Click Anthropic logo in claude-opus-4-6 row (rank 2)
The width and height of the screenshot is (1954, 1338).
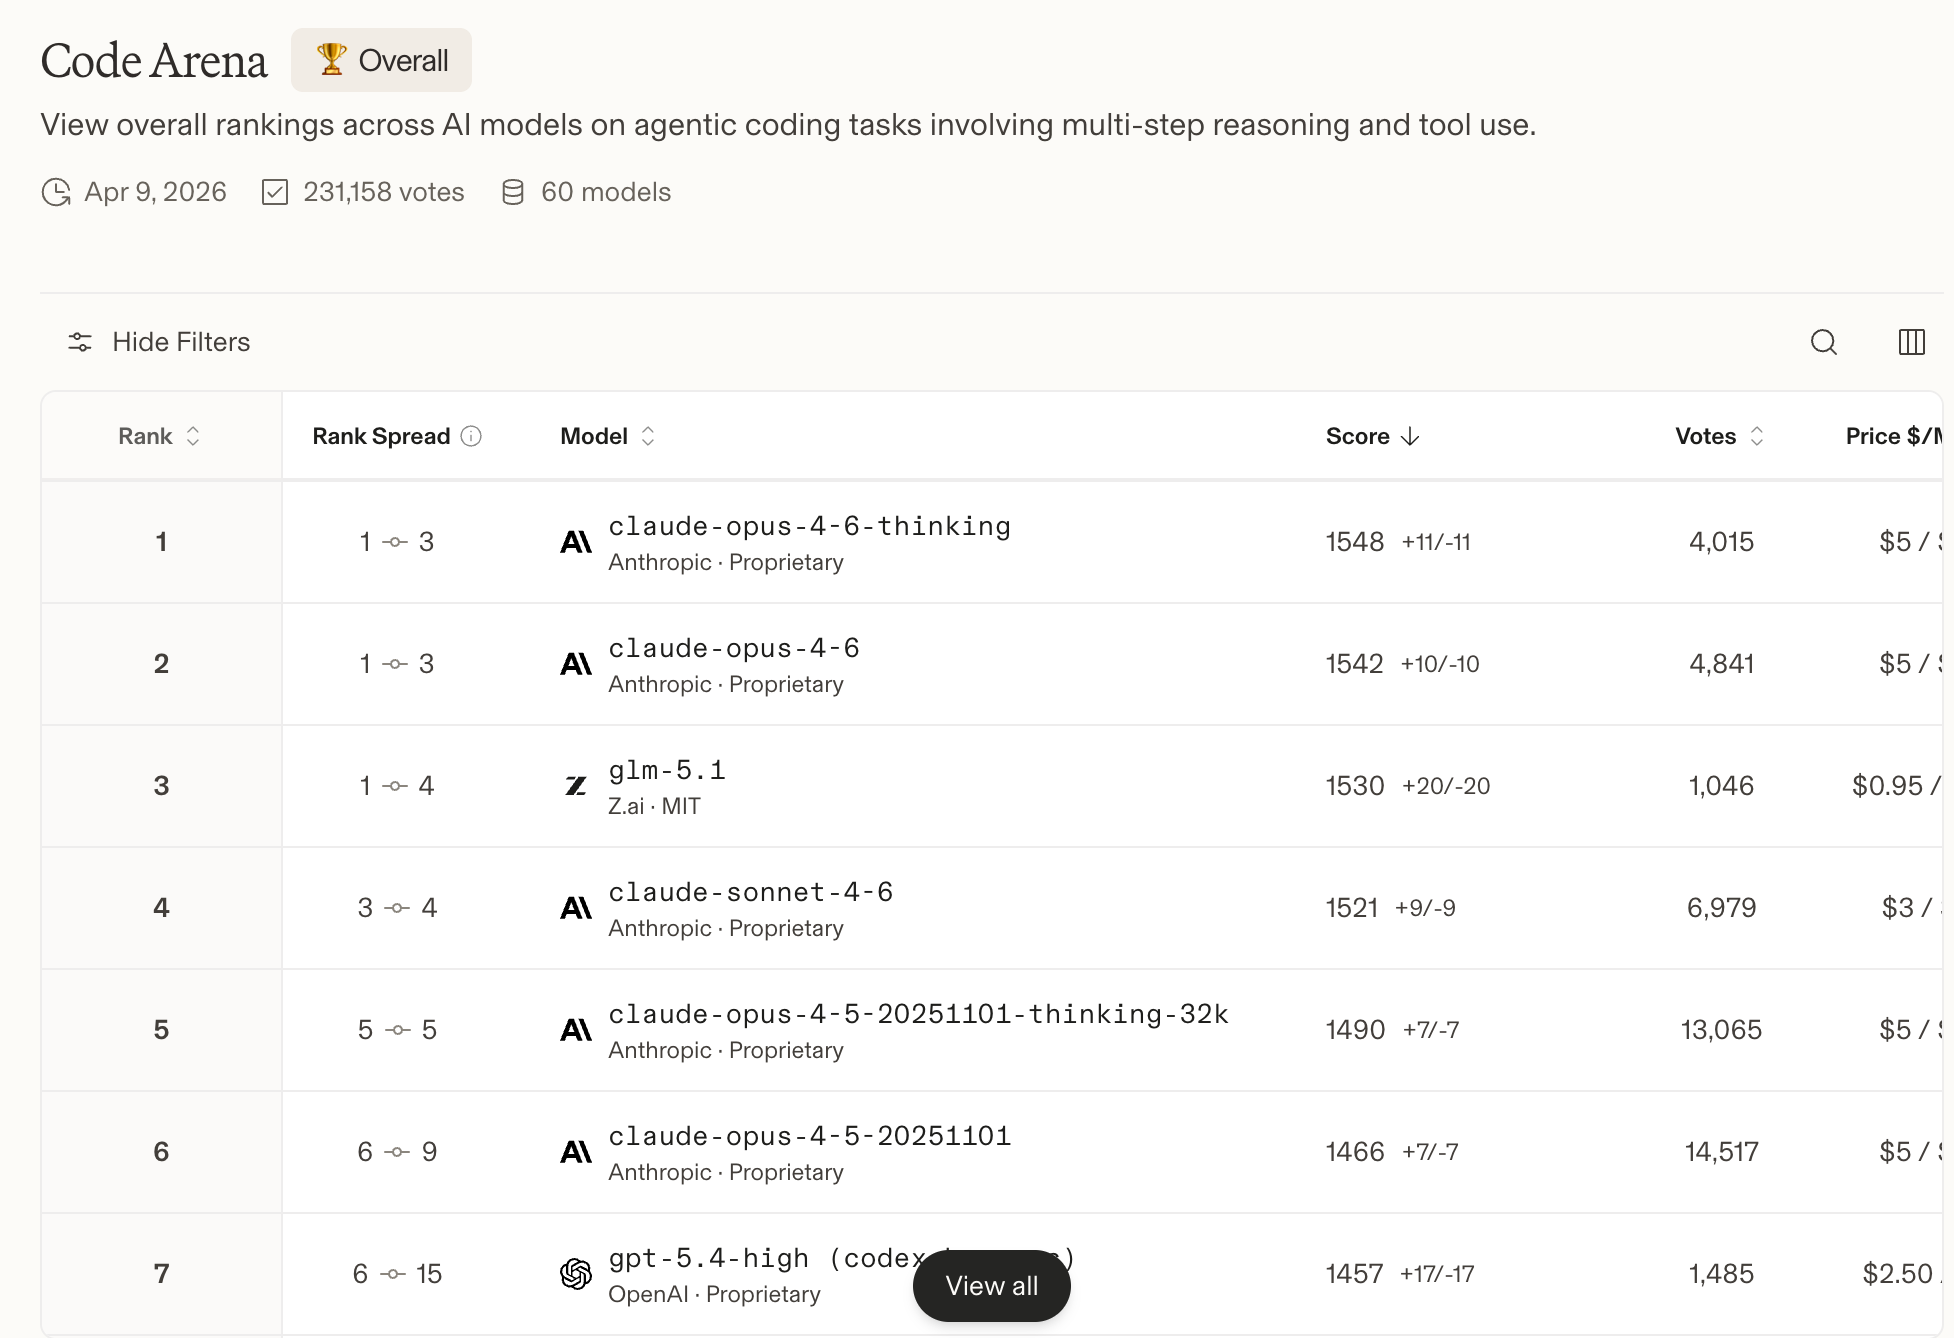[576, 664]
